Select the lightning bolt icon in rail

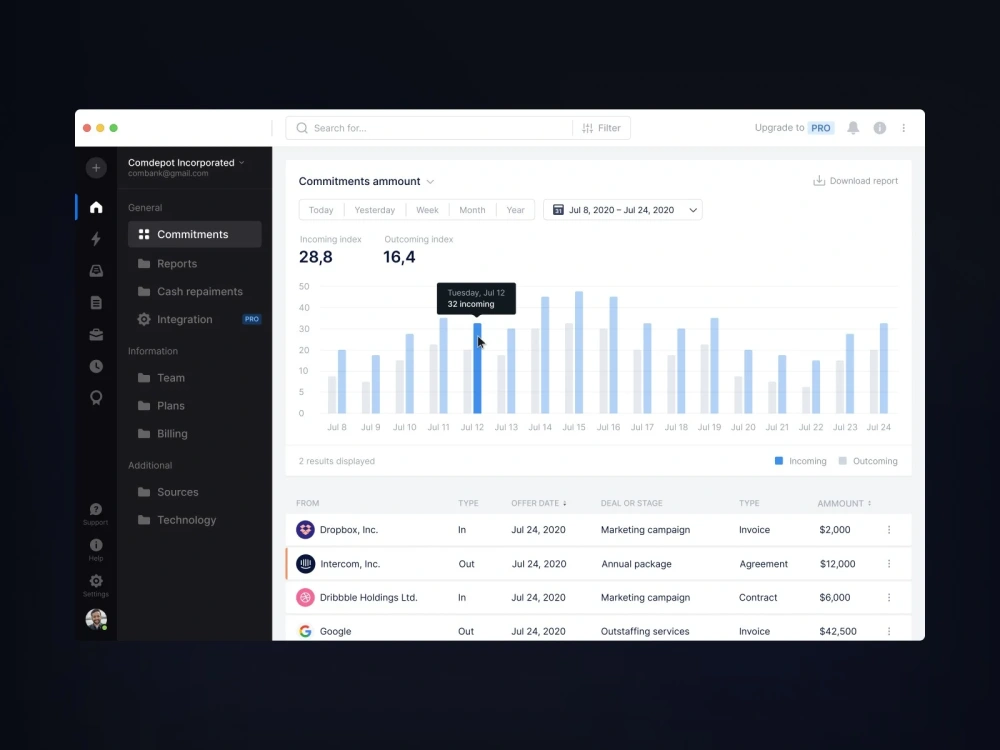(96, 239)
